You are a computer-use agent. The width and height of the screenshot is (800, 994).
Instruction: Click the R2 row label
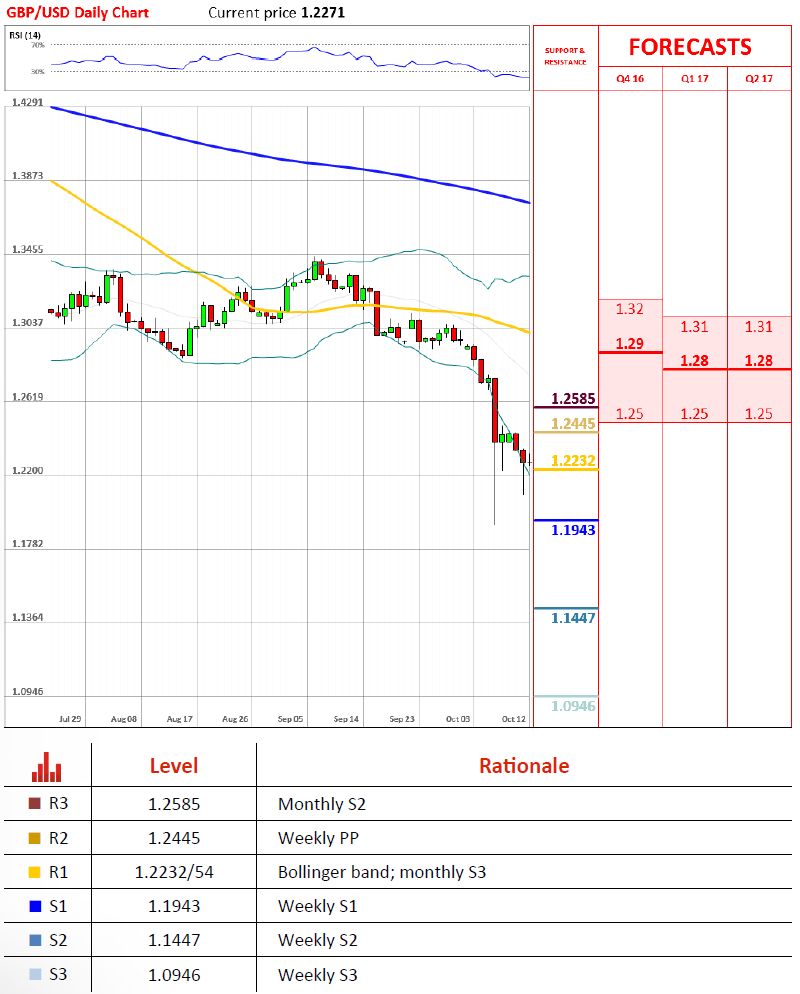click(x=58, y=838)
